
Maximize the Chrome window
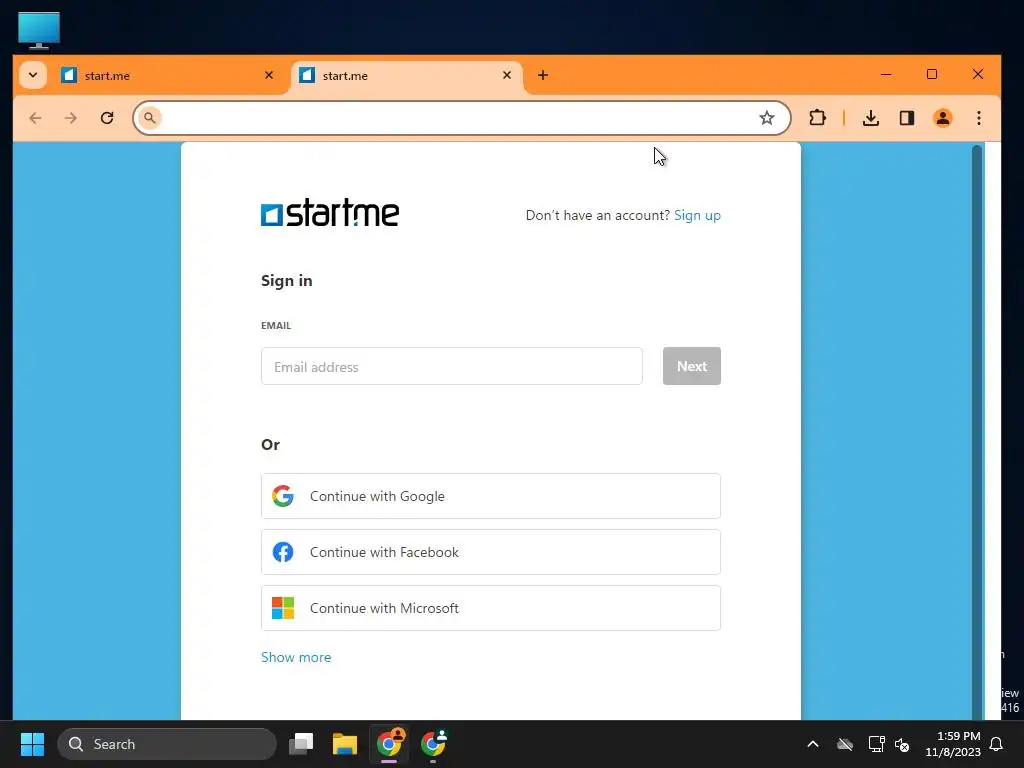click(x=932, y=74)
